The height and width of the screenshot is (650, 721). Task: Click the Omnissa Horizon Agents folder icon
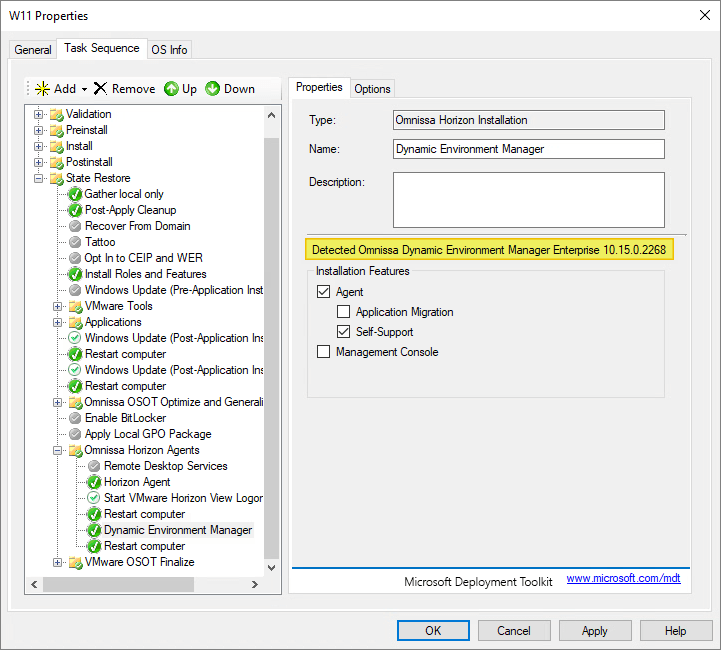[x=75, y=450]
